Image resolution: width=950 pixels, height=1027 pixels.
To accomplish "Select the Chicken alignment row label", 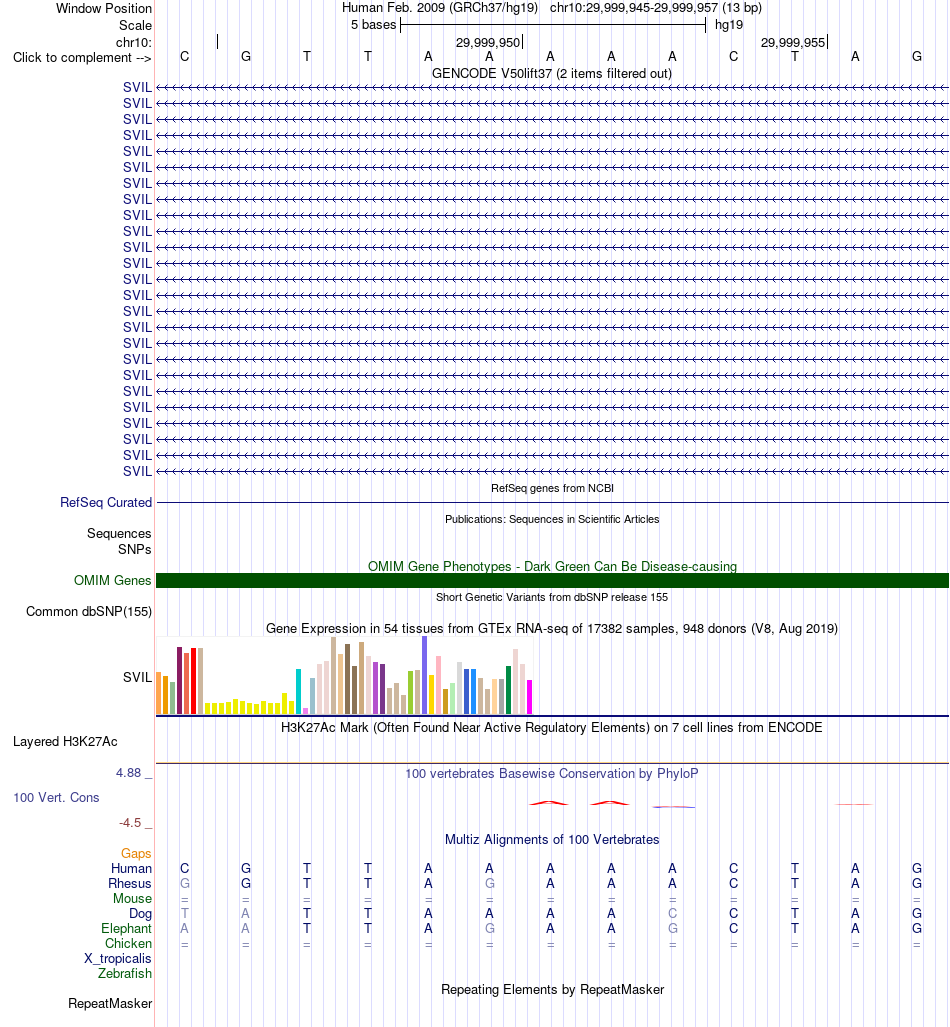I will [128, 944].
